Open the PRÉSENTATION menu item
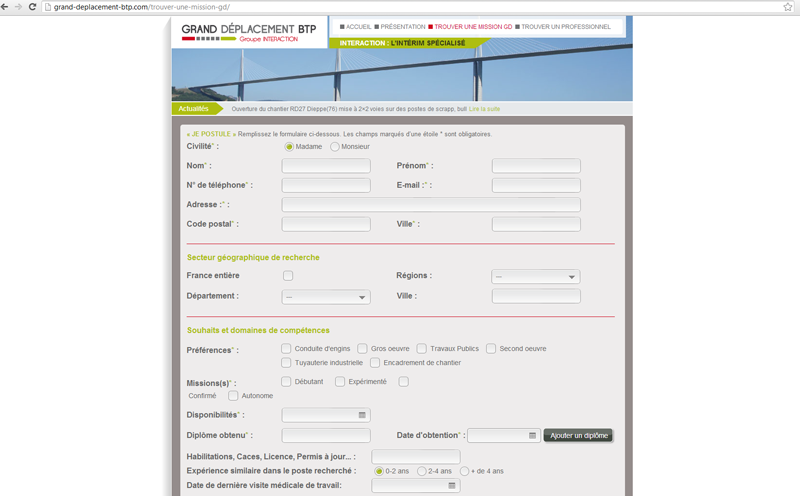Image resolution: width=800 pixels, height=496 pixels. point(400,27)
